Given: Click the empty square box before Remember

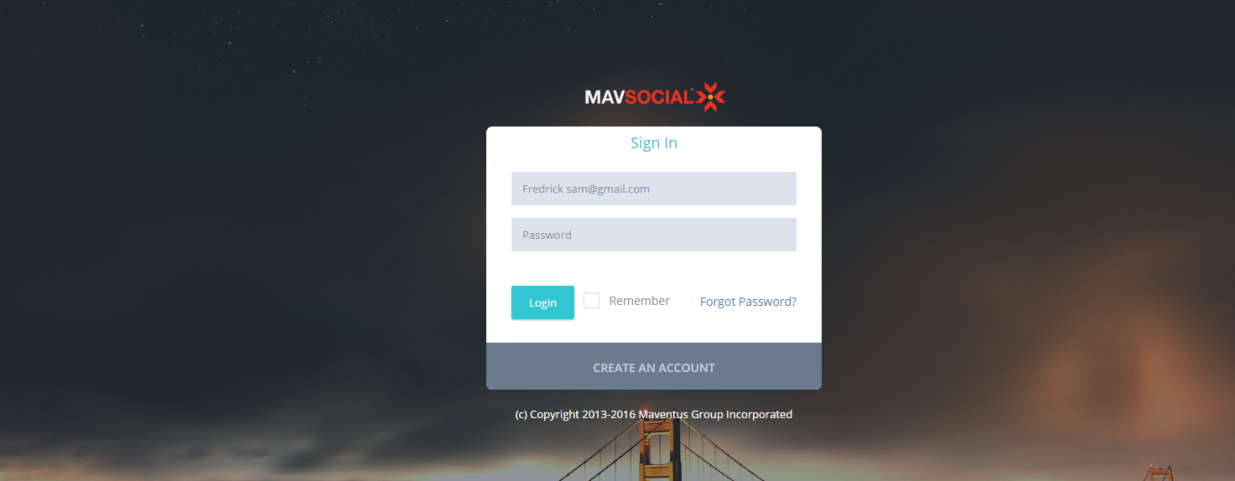Looking at the screenshot, I should click(592, 300).
